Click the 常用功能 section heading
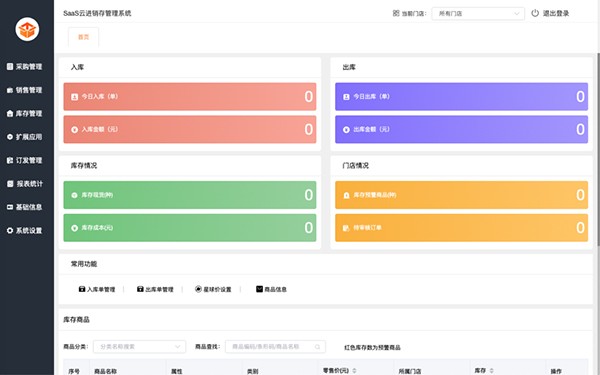This screenshot has width=600, height=375. 84,264
